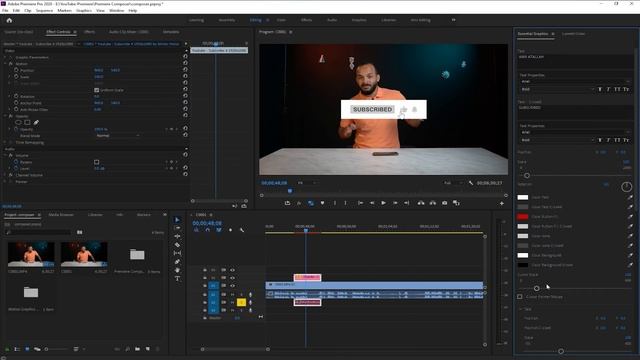The image size is (640, 360).
Task: Expand the Channel Volume section
Action: pos(5,175)
